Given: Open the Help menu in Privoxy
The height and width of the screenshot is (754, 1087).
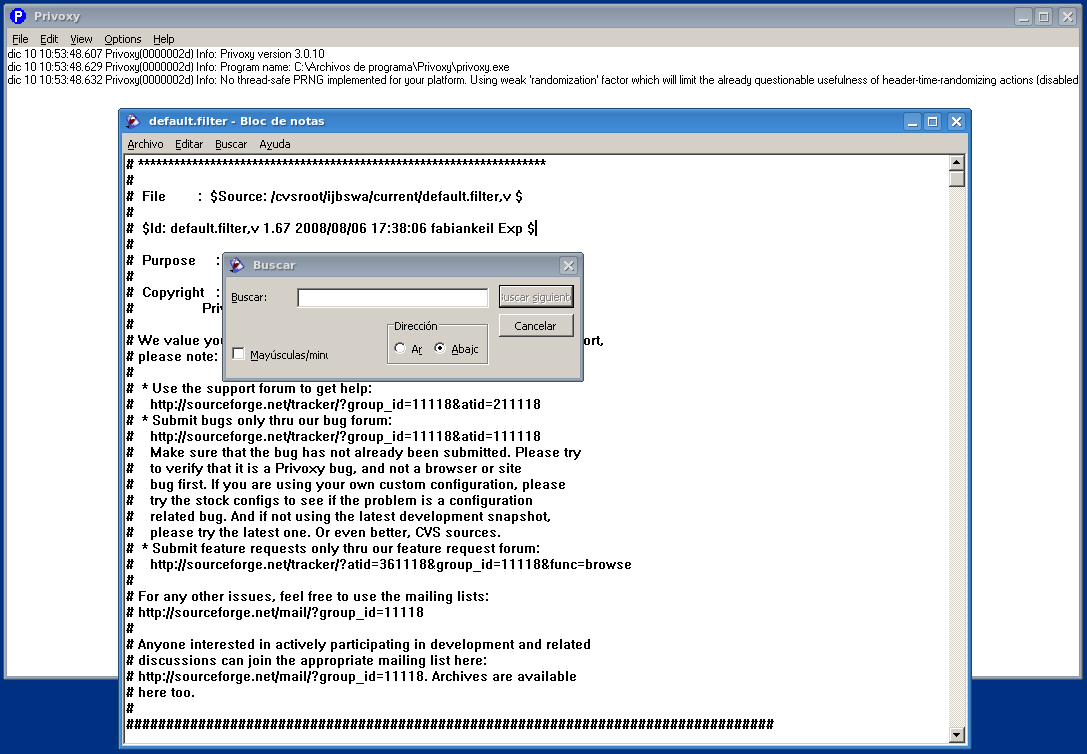Looking at the screenshot, I should coord(164,40).
